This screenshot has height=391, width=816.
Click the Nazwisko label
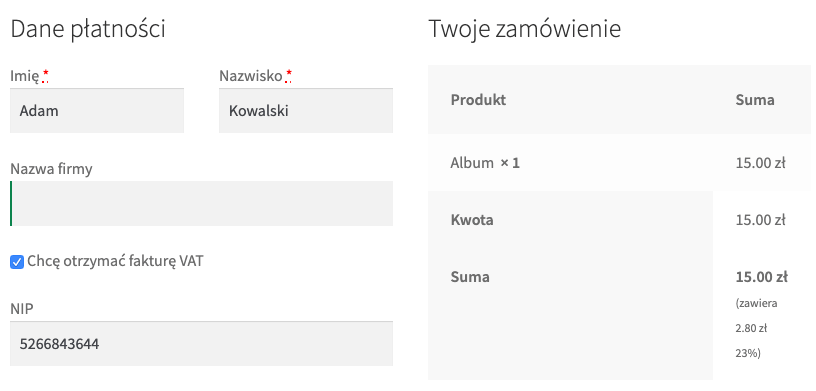[251, 76]
